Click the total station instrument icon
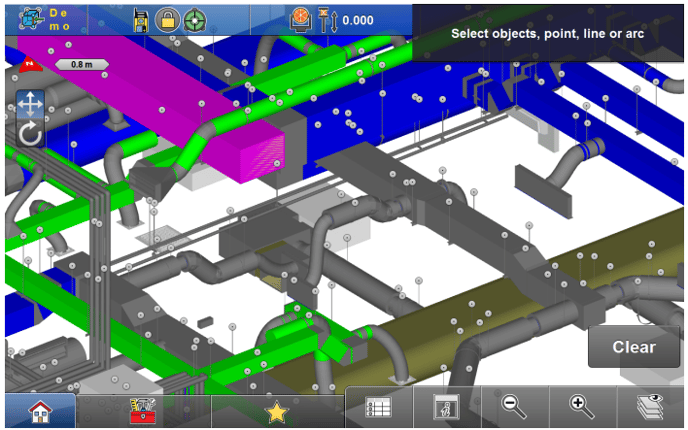The image size is (688, 430). pyautogui.click(x=143, y=19)
